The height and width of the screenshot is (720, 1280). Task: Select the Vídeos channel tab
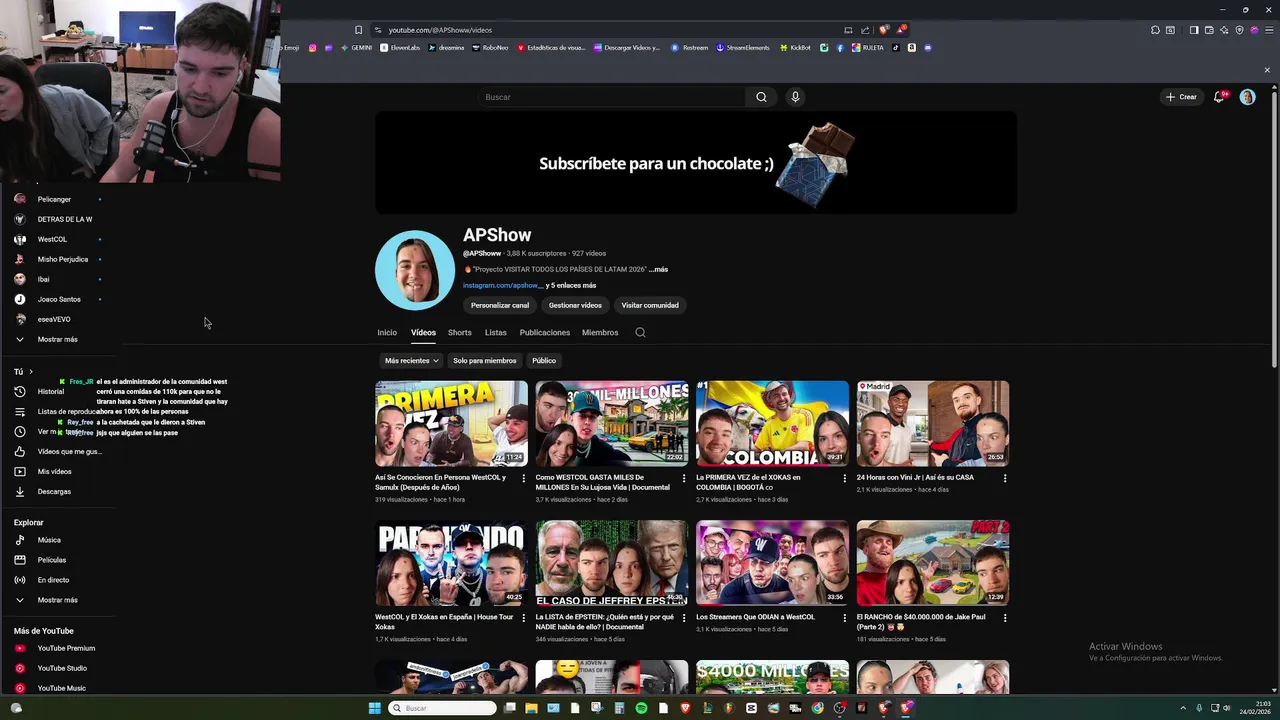coord(423,332)
